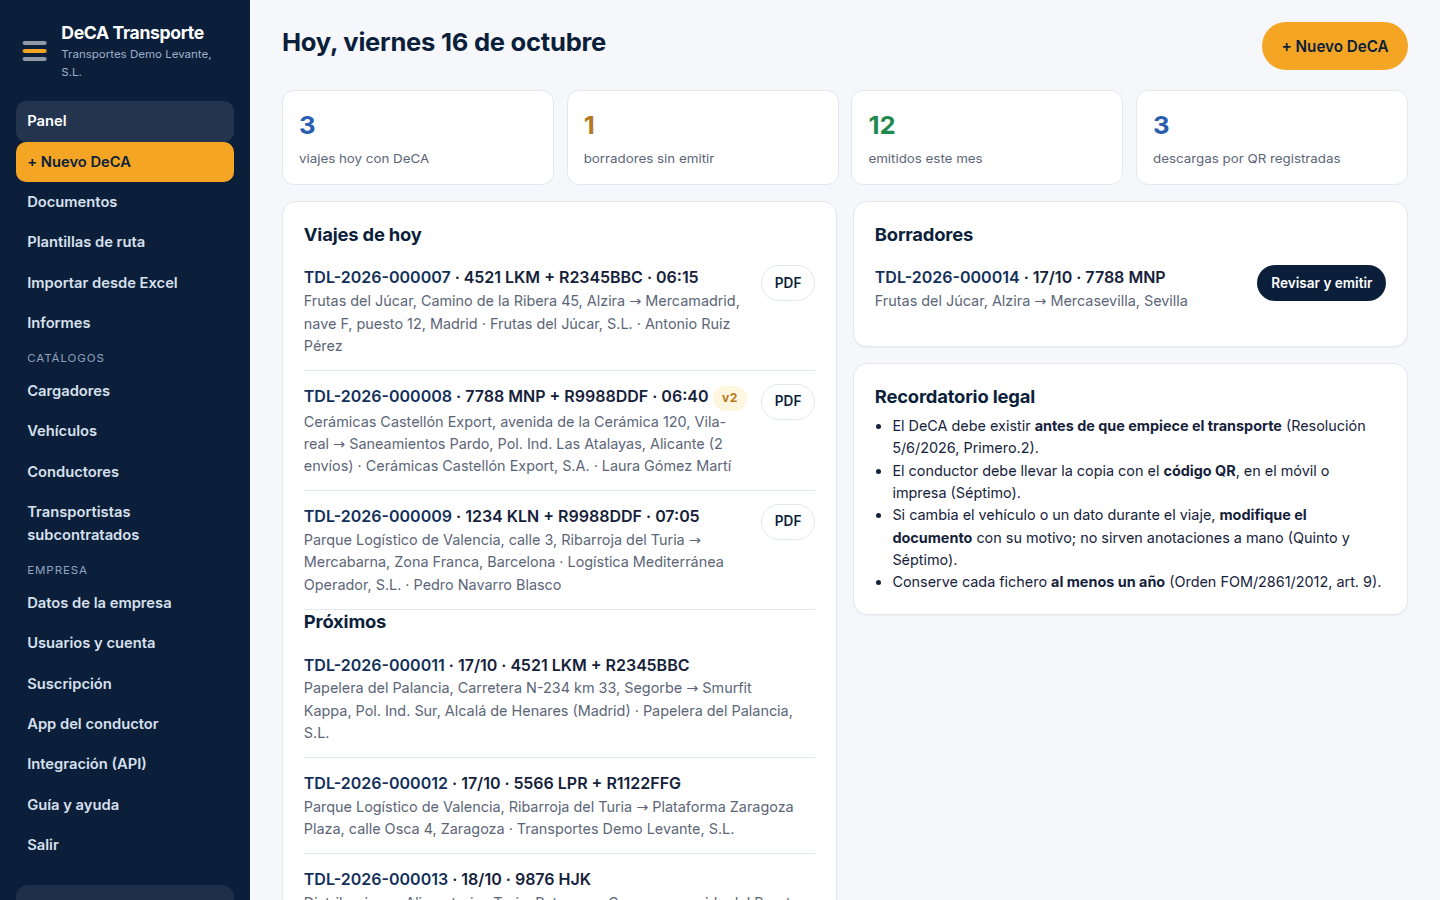Click the sidebar + Nuevo DeCA button
The height and width of the screenshot is (900, 1440).
point(125,162)
